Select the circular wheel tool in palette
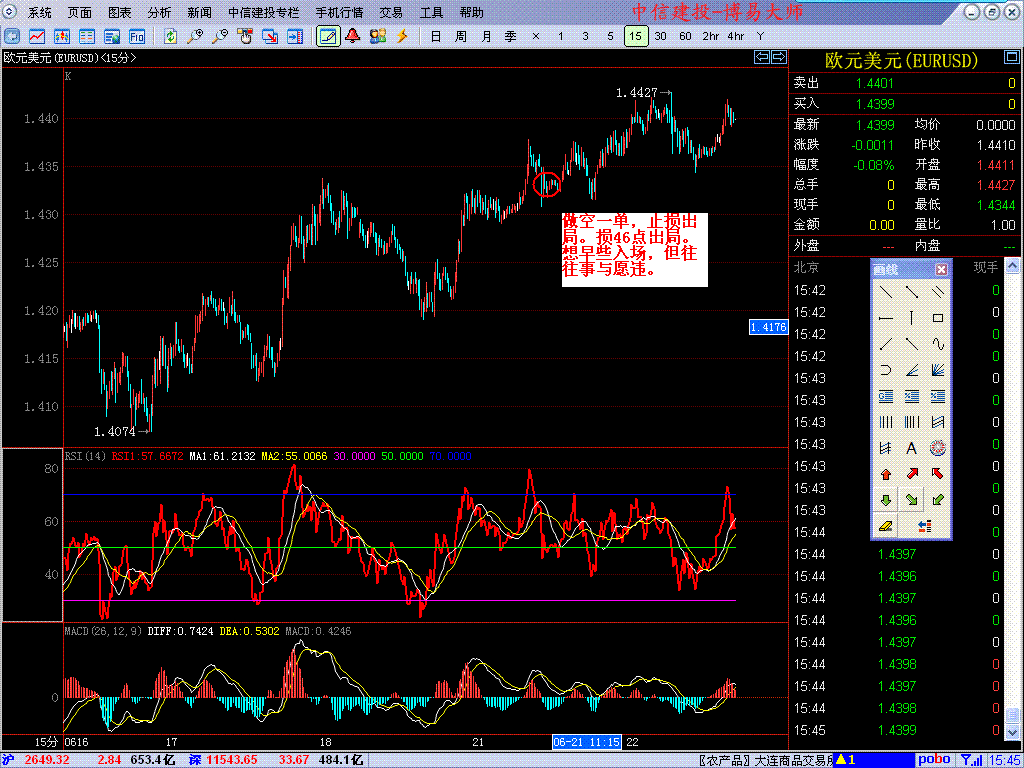 938,448
